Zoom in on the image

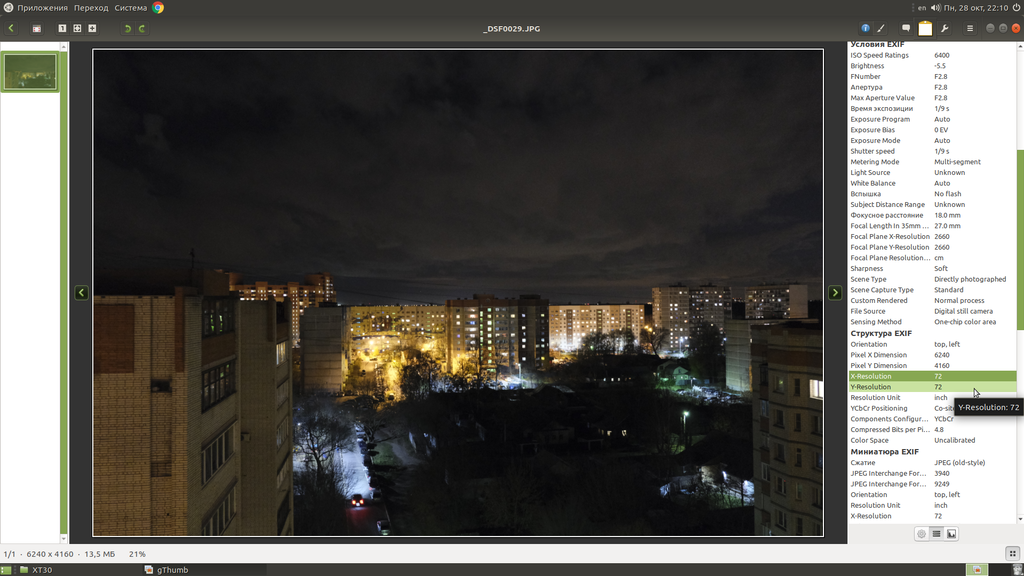(x=92, y=28)
